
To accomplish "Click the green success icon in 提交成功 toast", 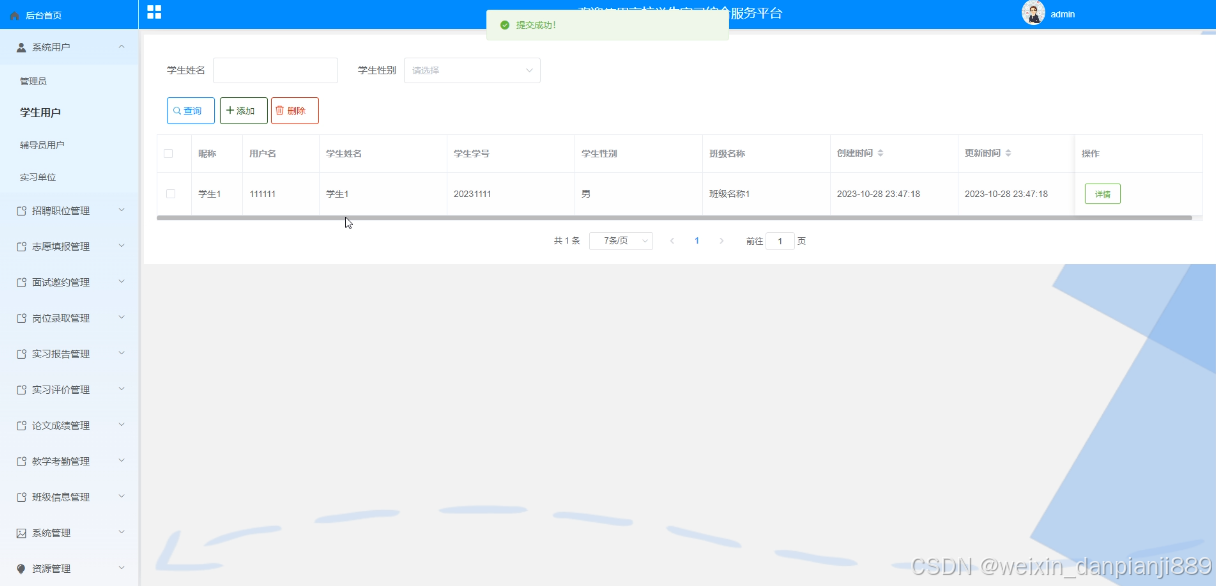I will tap(505, 25).
